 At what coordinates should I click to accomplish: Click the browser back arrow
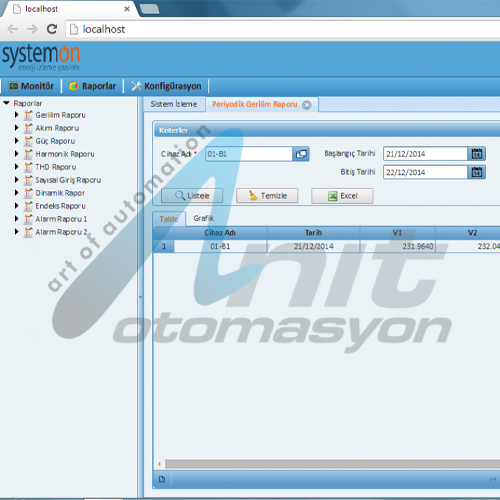pos(12,29)
